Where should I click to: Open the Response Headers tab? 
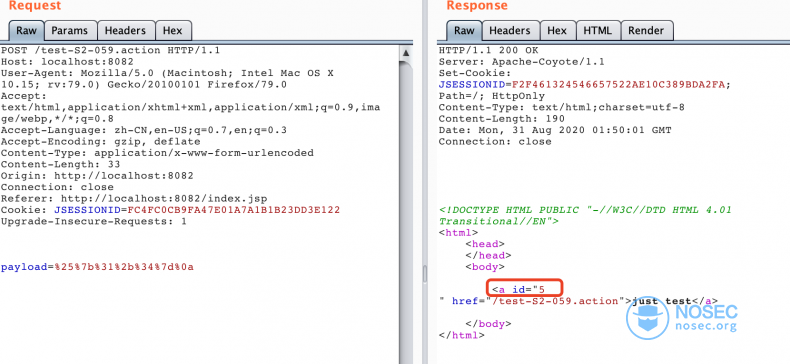[x=510, y=31]
